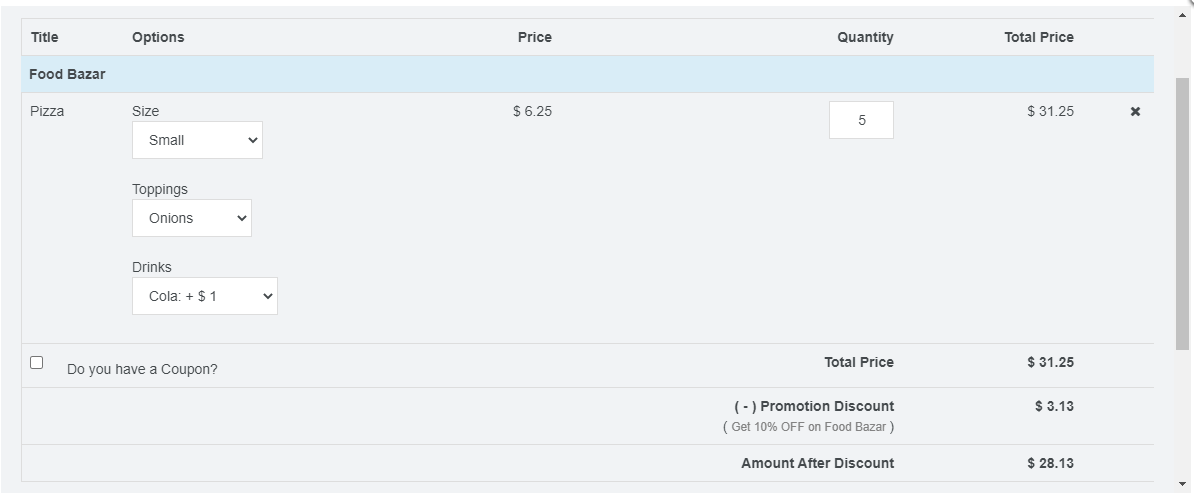Expand the Toppings dropdown showing Onions

191,218
